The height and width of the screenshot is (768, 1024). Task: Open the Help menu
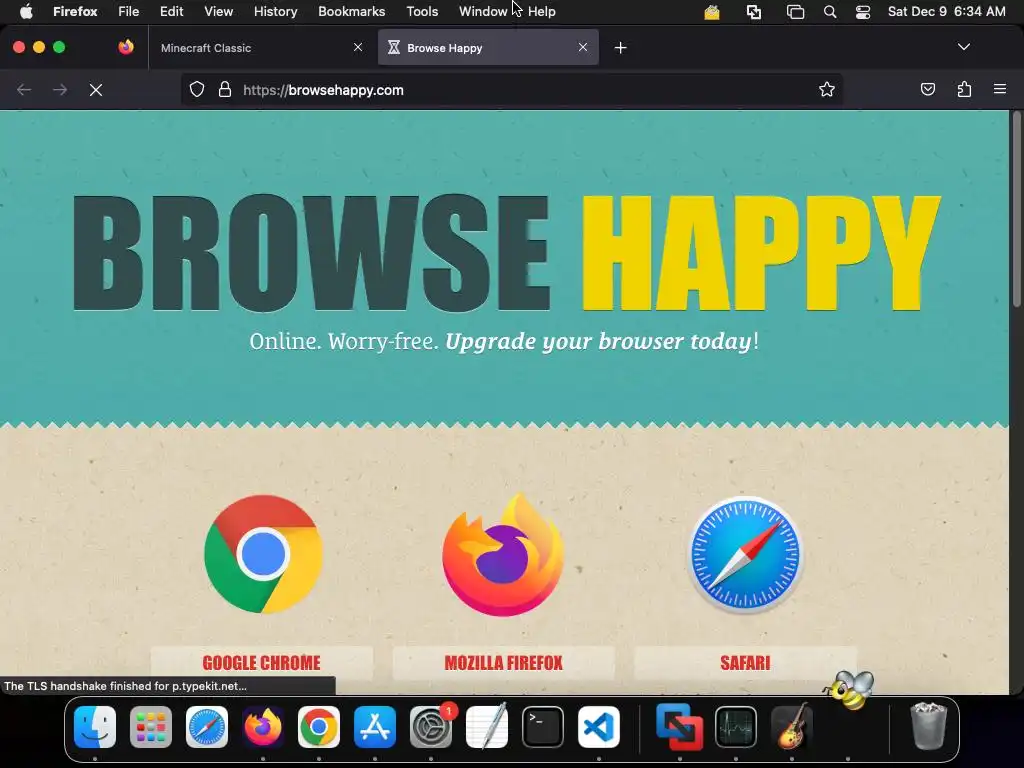pos(541,12)
